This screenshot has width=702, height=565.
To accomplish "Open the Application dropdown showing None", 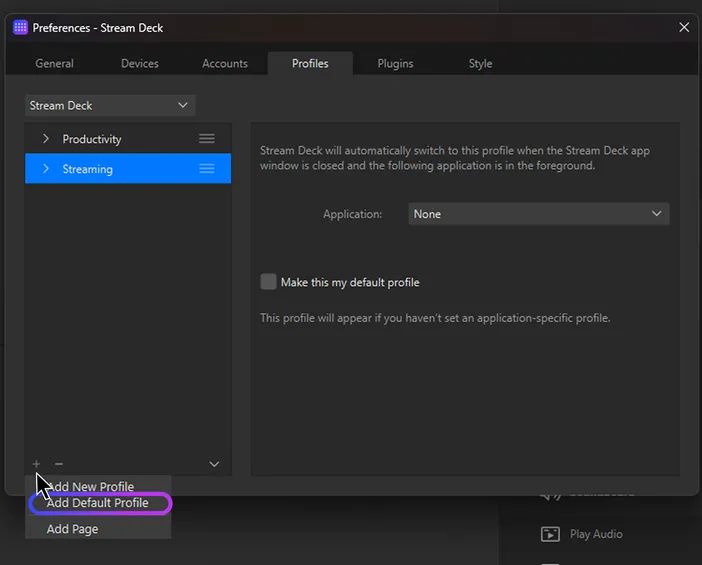I will (x=539, y=214).
